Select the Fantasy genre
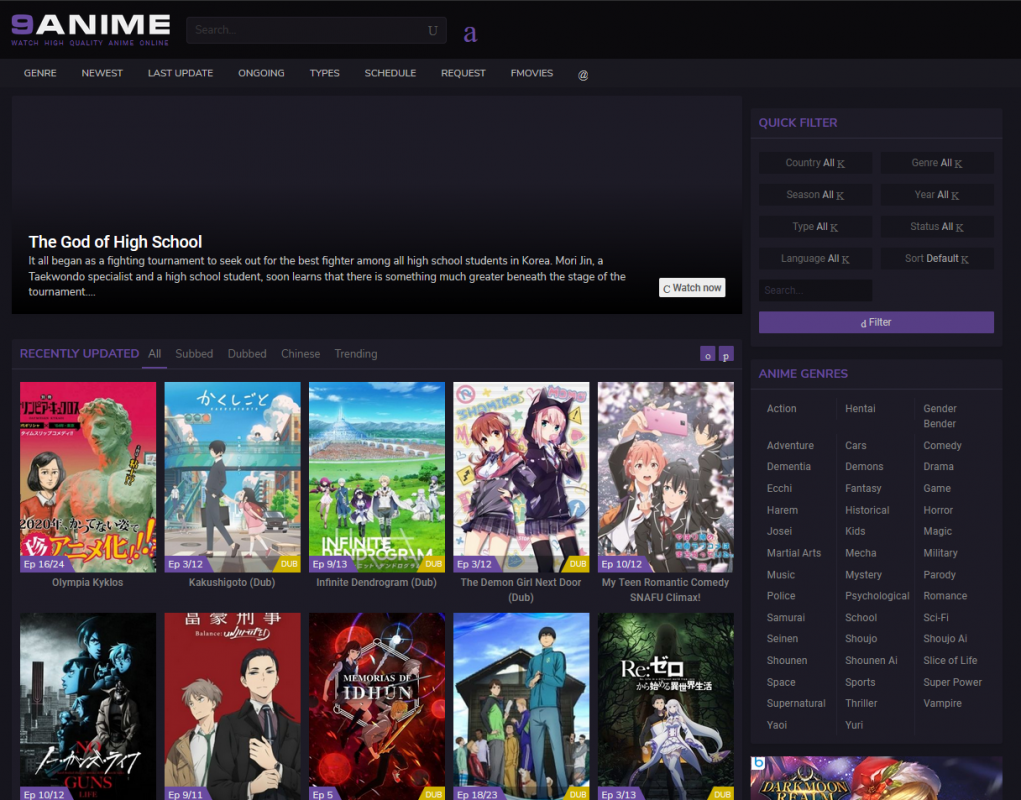 click(863, 488)
